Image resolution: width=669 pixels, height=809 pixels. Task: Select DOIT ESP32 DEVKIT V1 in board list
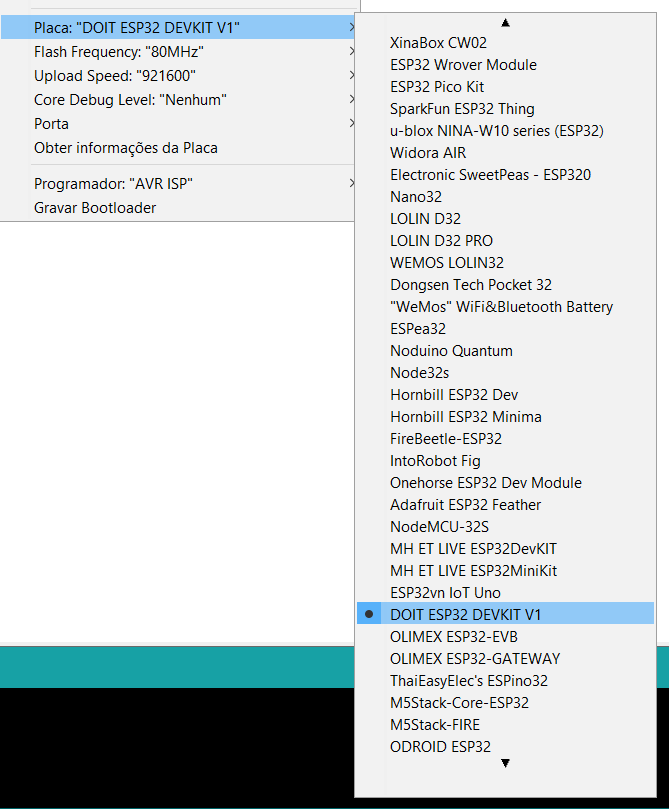coord(505,613)
